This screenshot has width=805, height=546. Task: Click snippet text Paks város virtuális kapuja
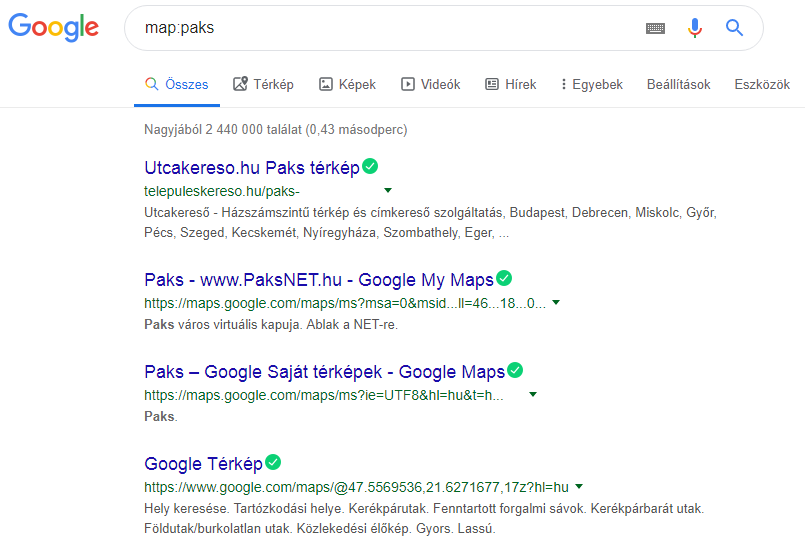point(271,324)
